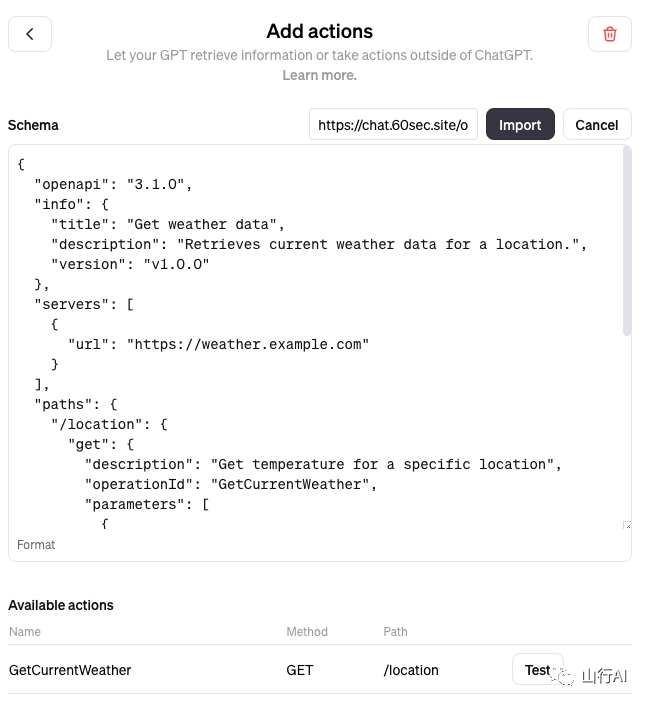Viewport: 648px width, 704px height.
Task: Cancel the schema URL import
Action: point(597,124)
